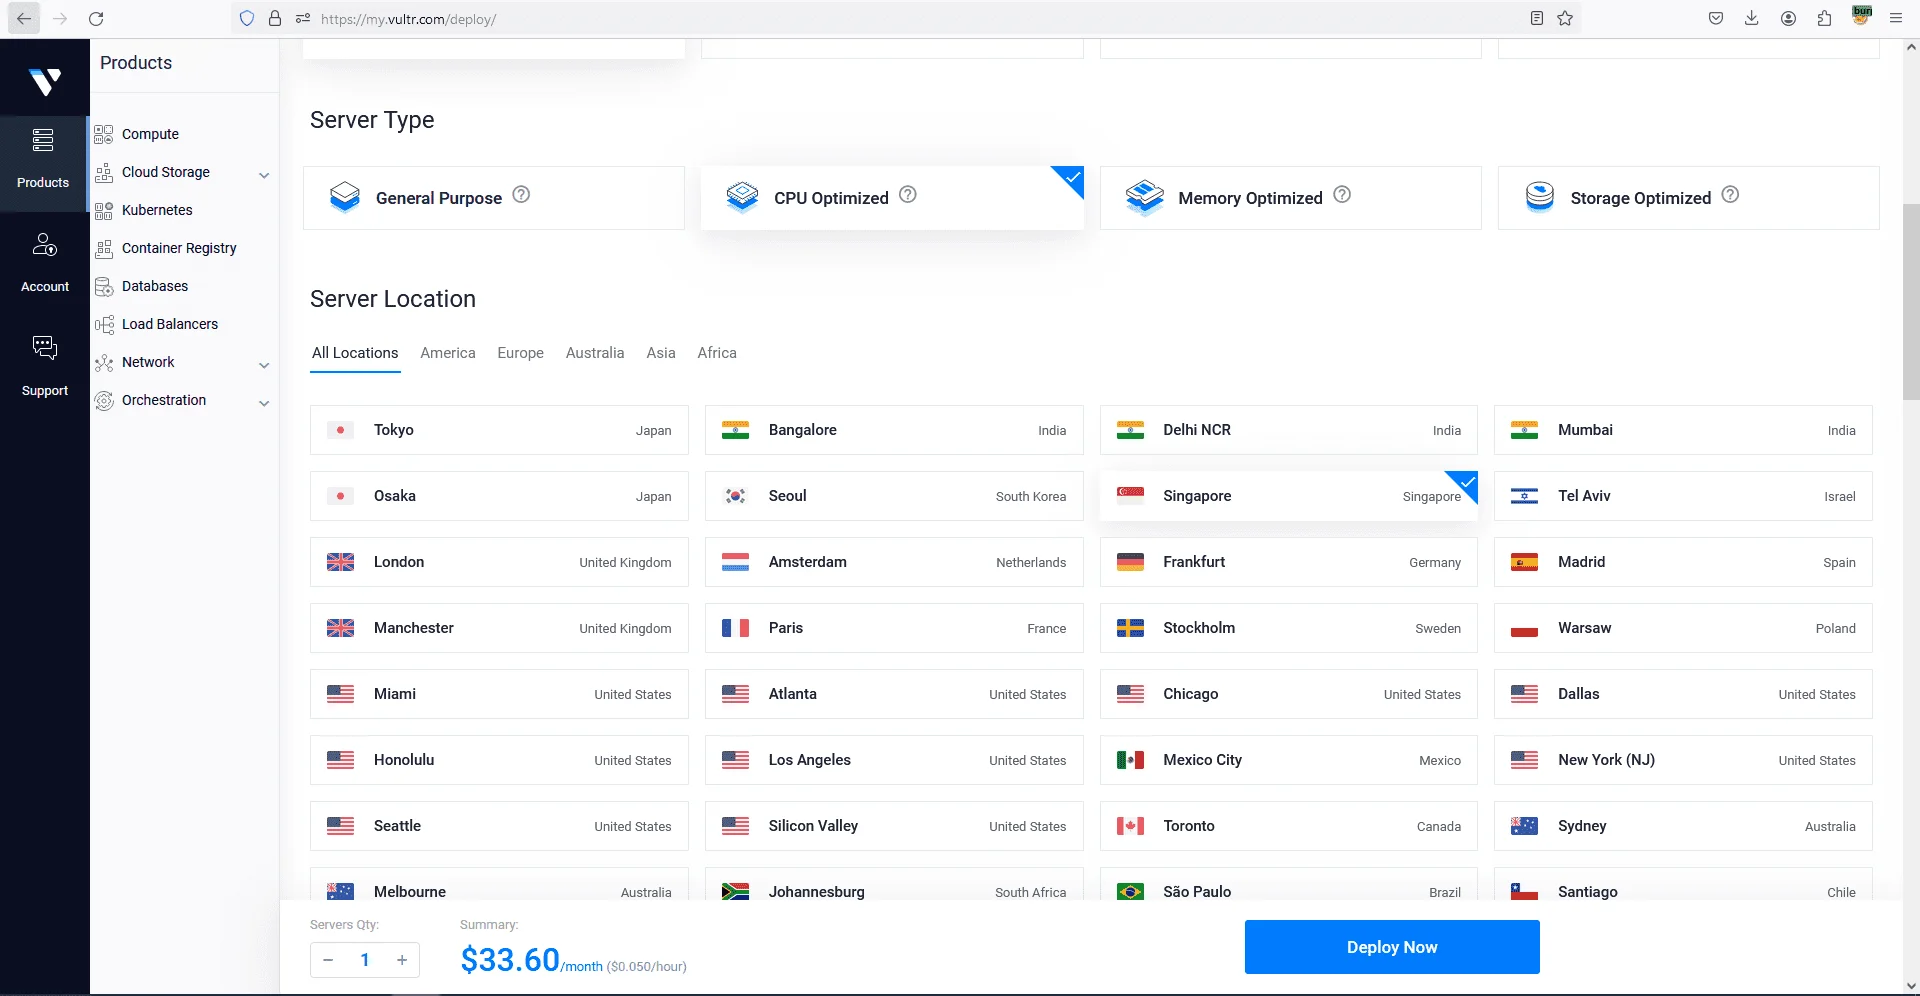Click the Load Balancers icon
Image resolution: width=1920 pixels, height=996 pixels.
104,324
